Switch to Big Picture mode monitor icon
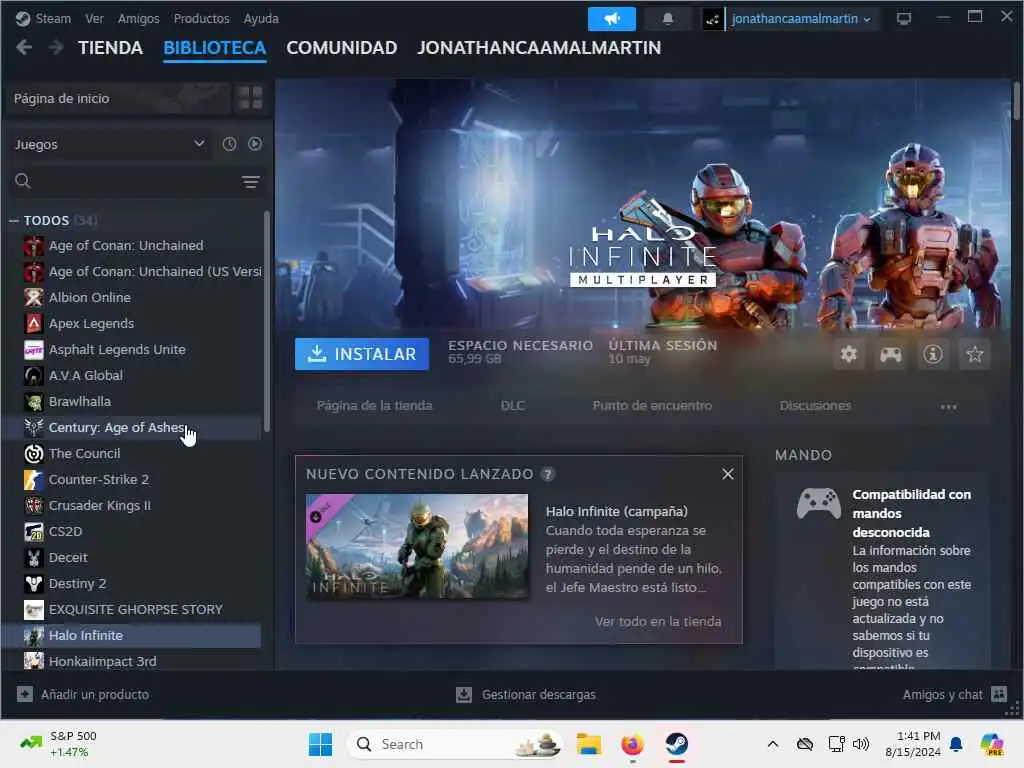 coord(904,19)
